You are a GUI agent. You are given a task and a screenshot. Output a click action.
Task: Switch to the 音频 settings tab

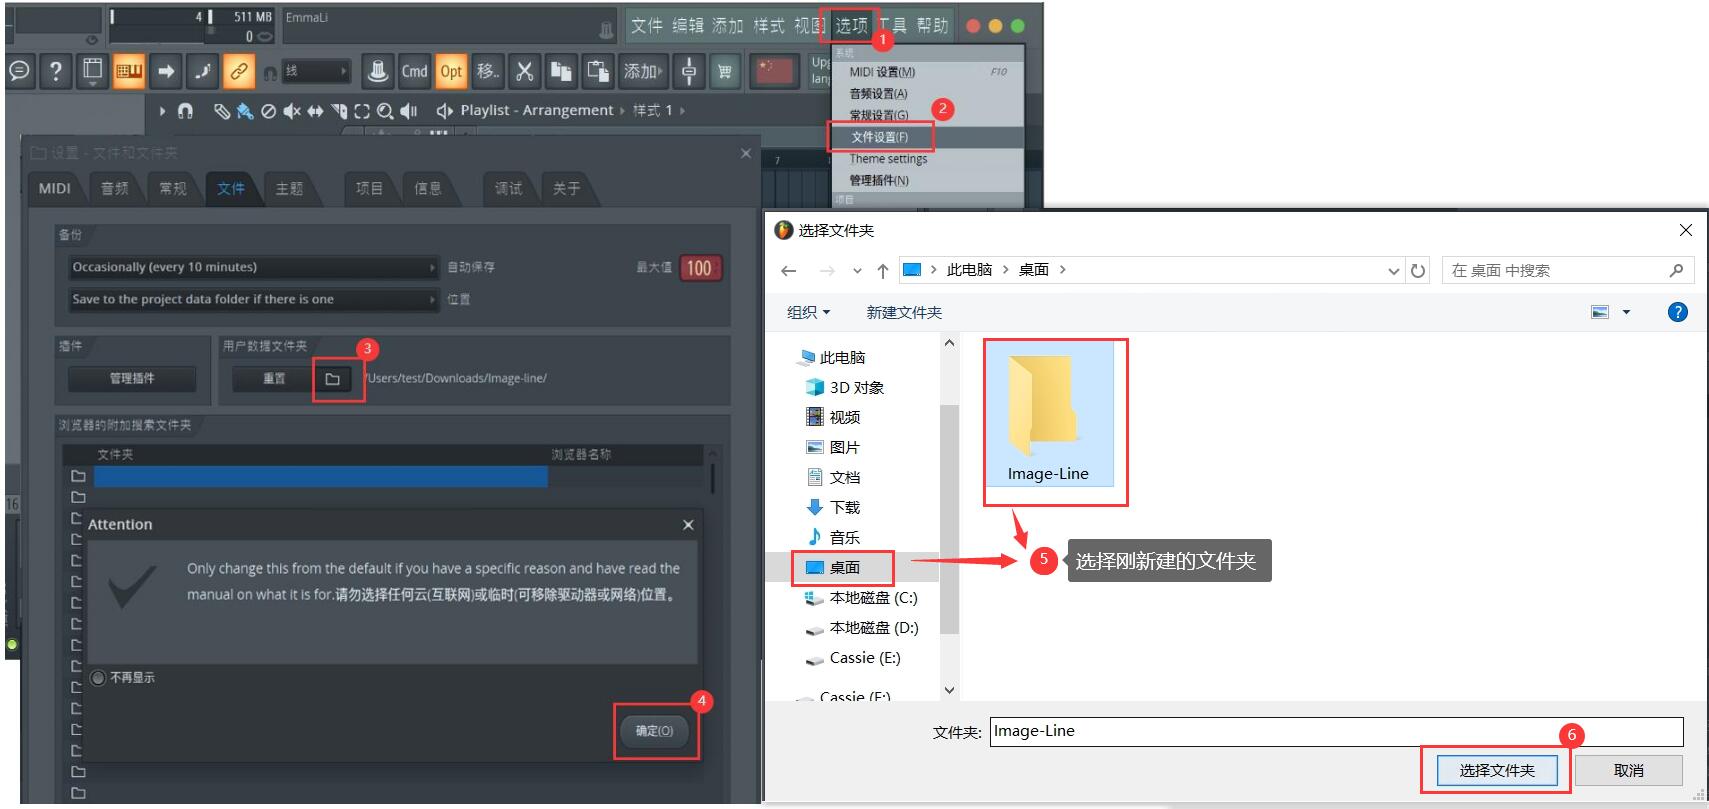[x=115, y=188]
